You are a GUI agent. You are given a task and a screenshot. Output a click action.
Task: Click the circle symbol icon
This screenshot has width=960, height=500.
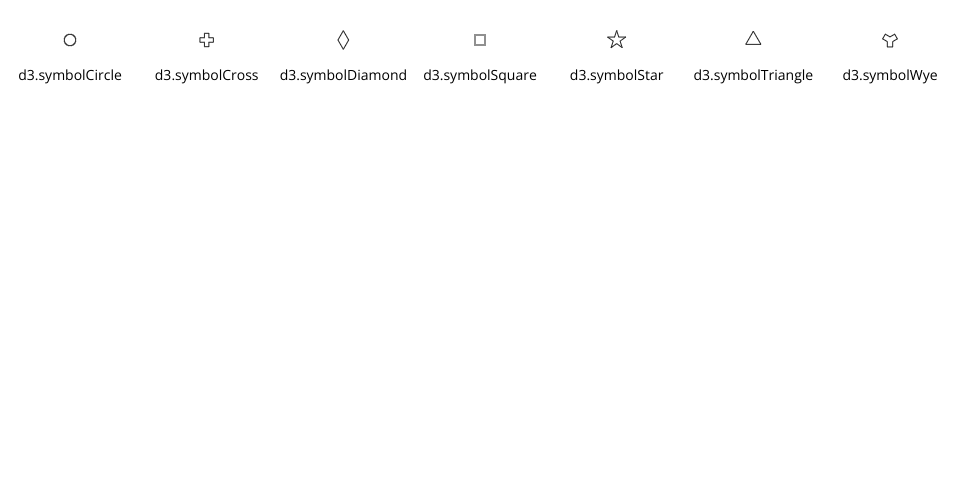click(70, 40)
